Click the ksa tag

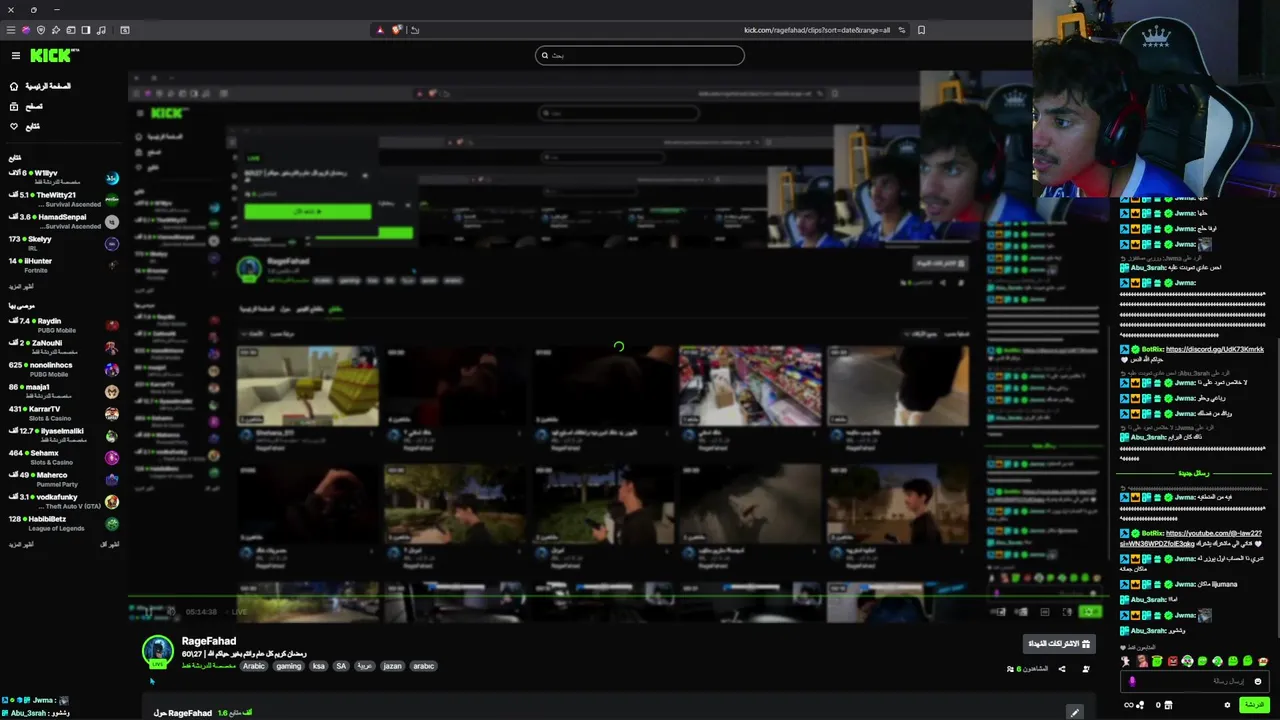(x=318, y=666)
